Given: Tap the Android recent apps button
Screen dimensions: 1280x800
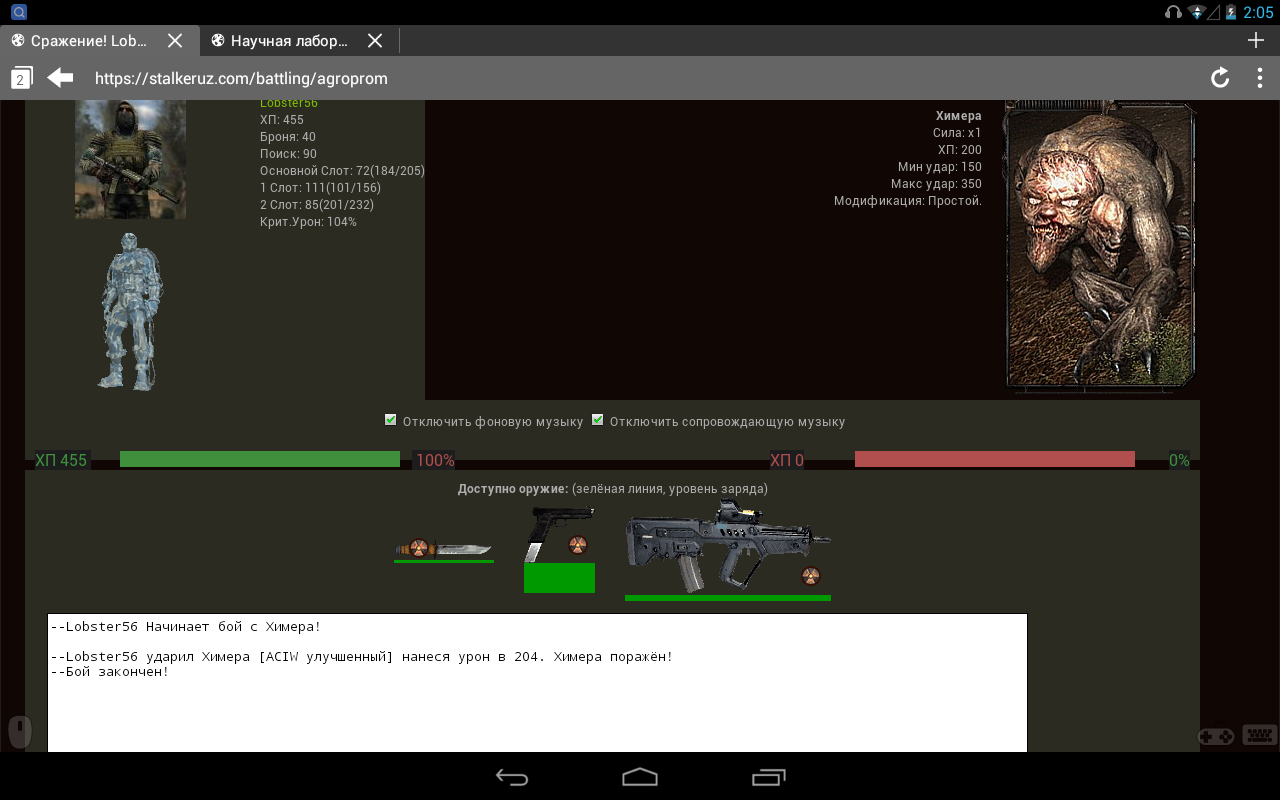Looking at the screenshot, I should pyautogui.click(x=768, y=777).
